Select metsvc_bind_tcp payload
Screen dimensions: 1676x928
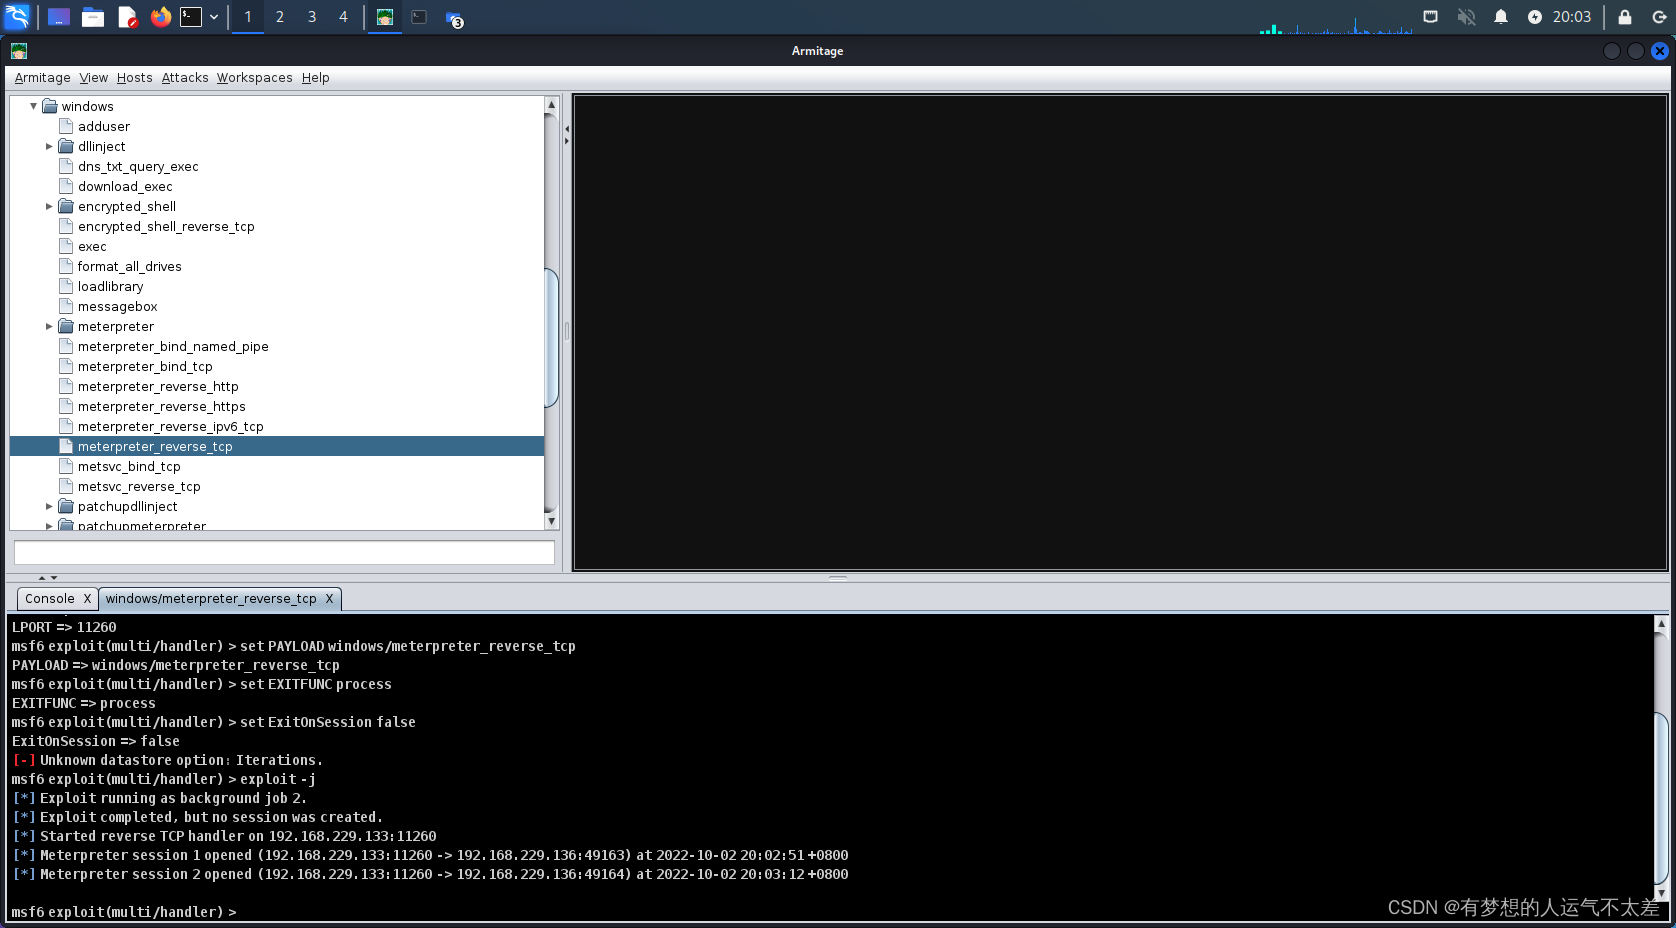coord(129,466)
